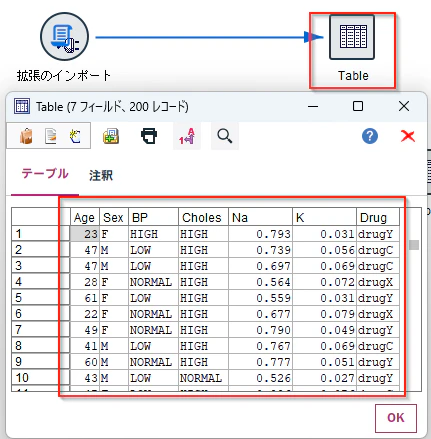Print the table with printer icon

(149, 136)
